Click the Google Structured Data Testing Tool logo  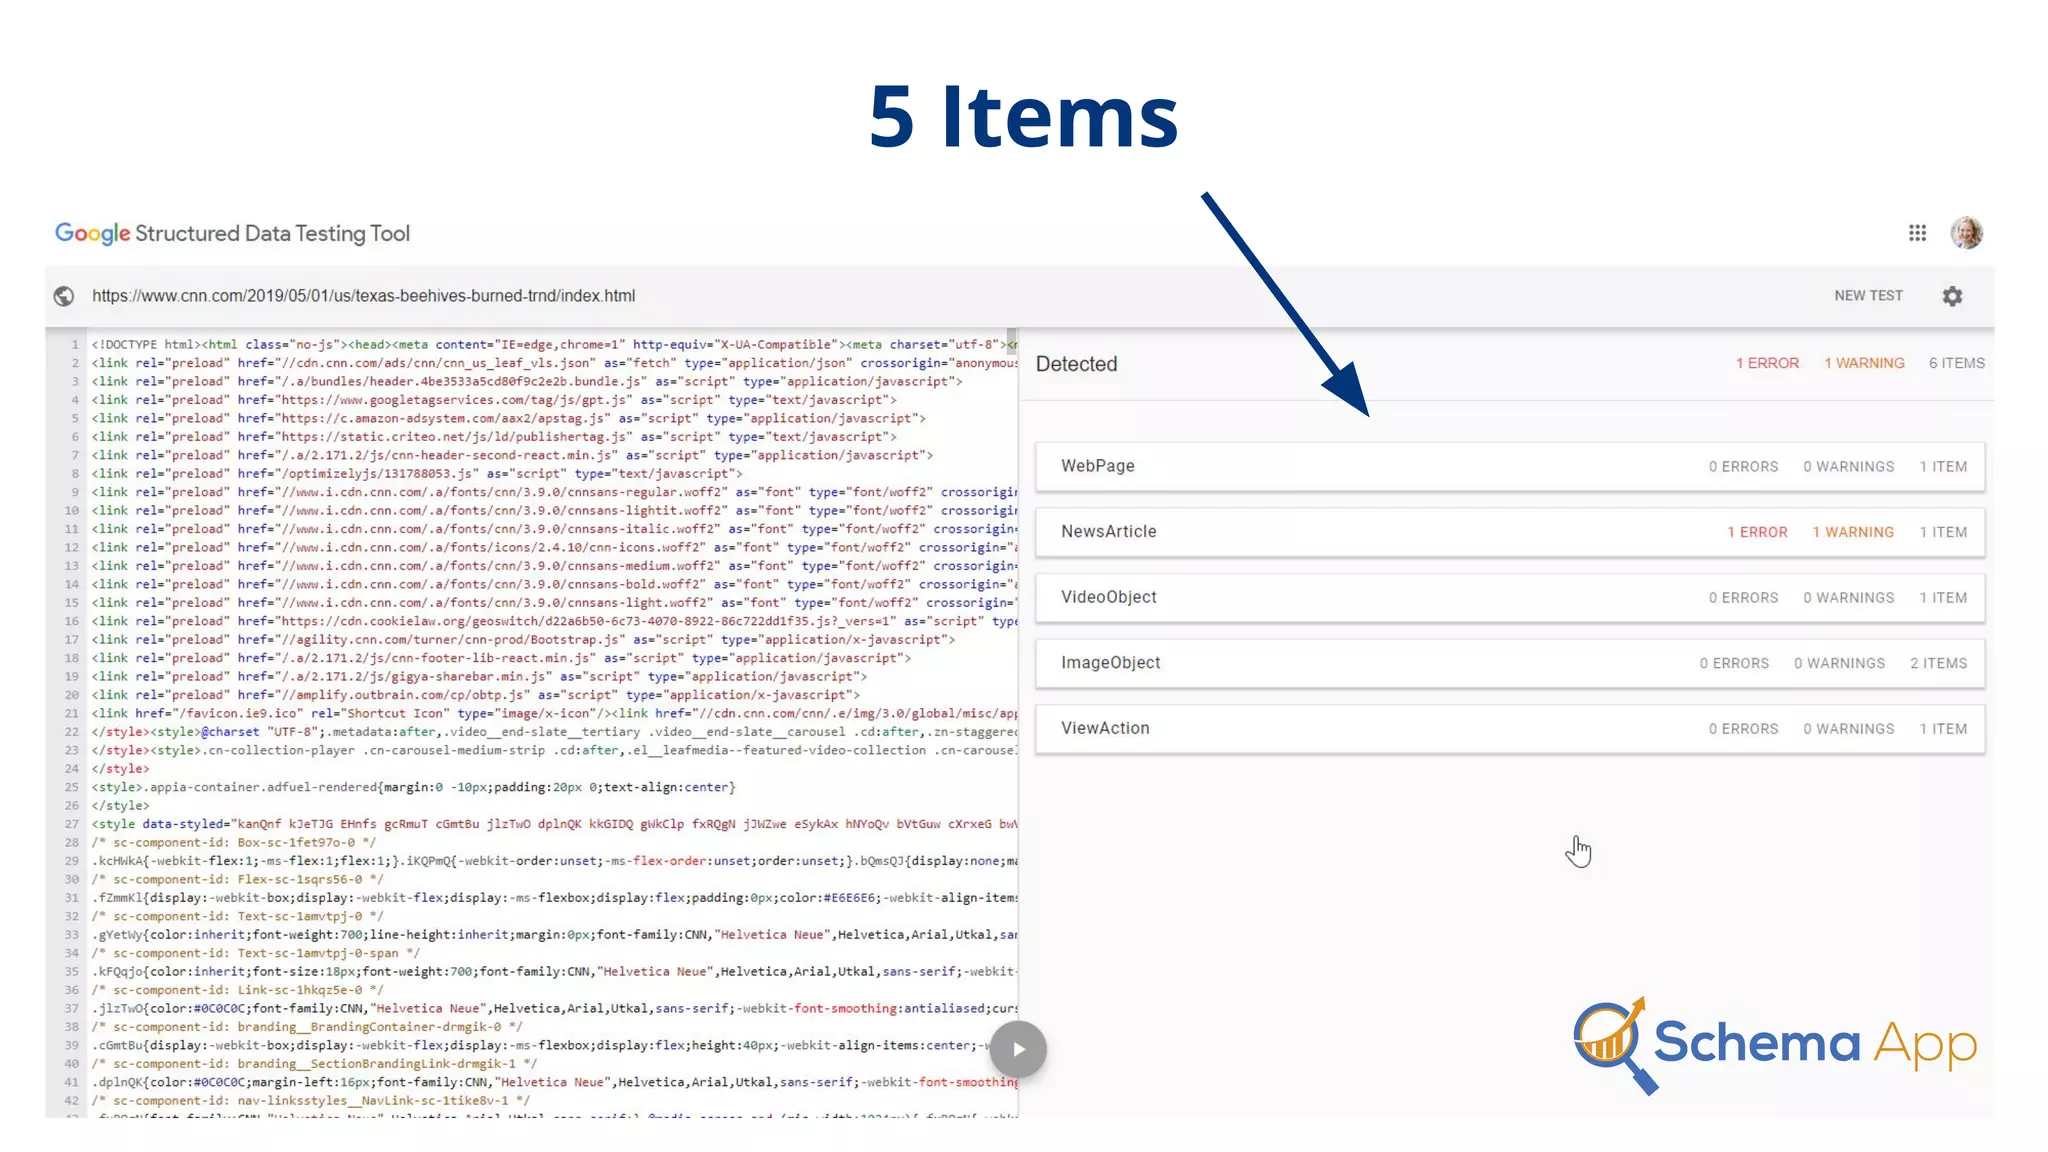click(x=232, y=234)
